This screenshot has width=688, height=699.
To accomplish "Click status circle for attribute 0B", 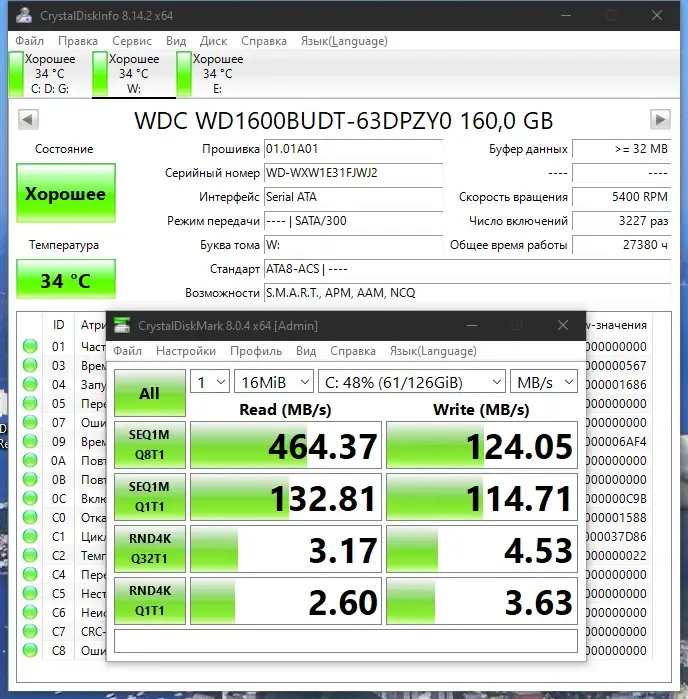I will (30, 479).
